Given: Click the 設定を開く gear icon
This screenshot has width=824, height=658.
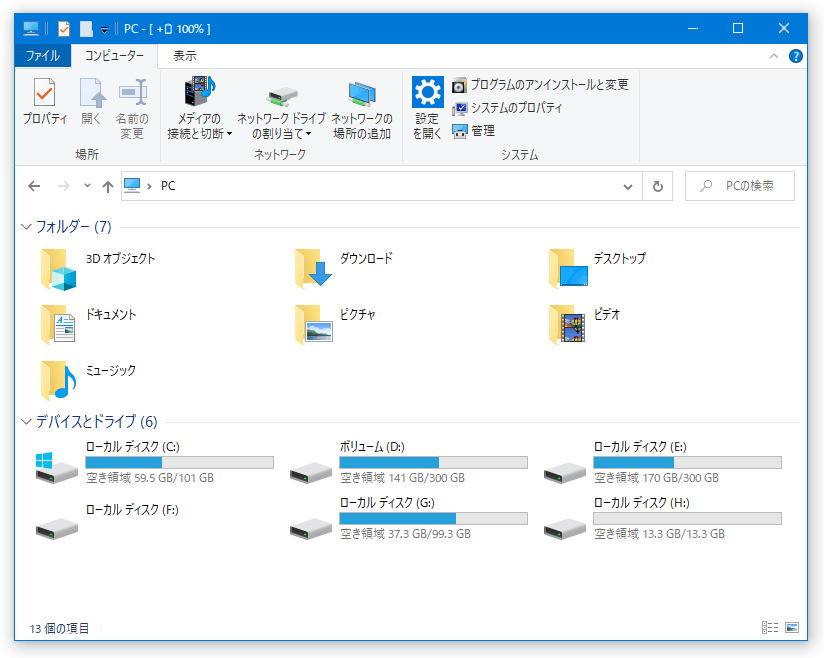Looking at the screenshot, I should point(427,92).
